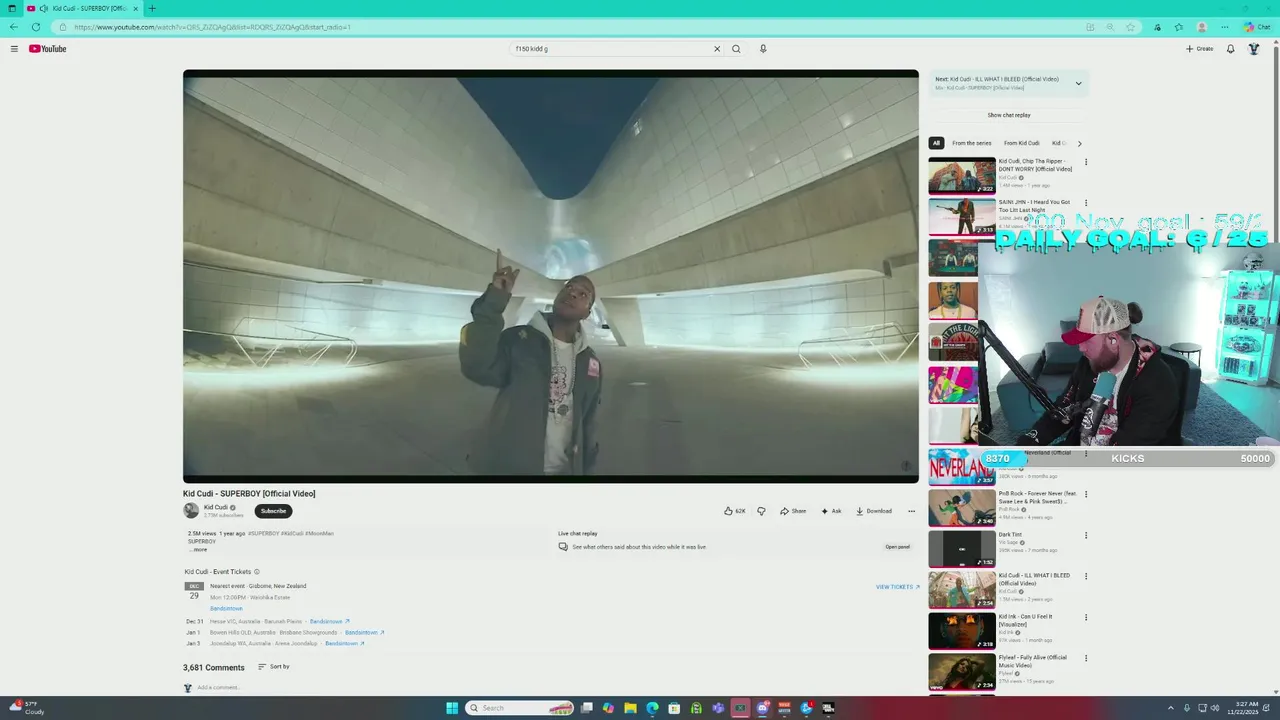Open options menu for Dark Tint video
1280x720 pixels.
pyautogui.click(x=1086, y=535)
